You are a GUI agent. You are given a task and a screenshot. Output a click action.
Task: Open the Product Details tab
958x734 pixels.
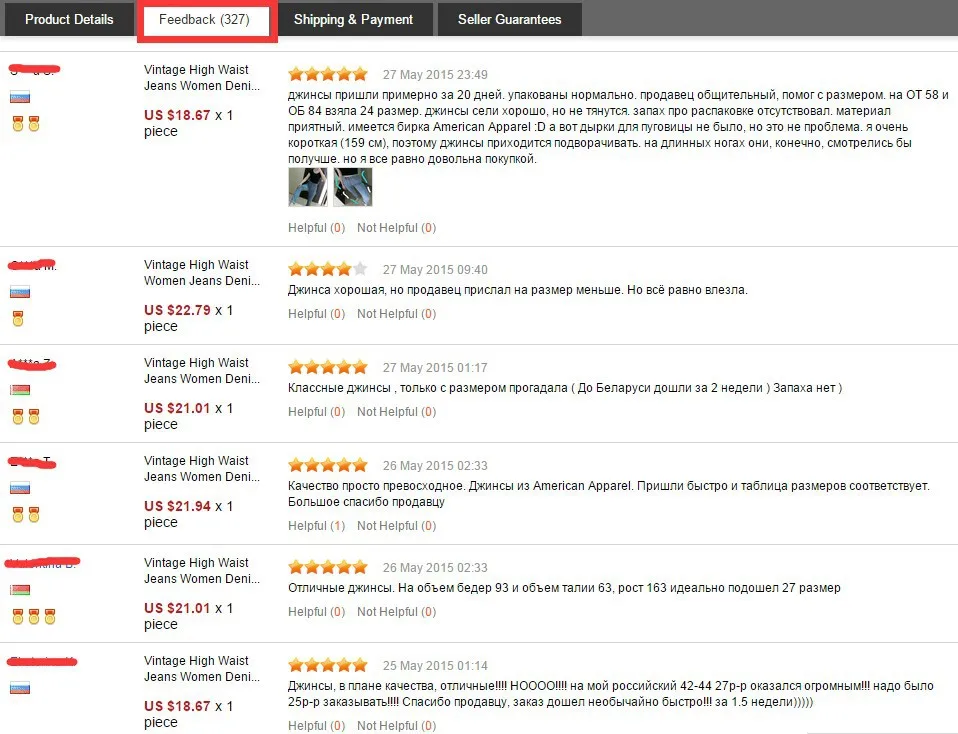[69, 20]
